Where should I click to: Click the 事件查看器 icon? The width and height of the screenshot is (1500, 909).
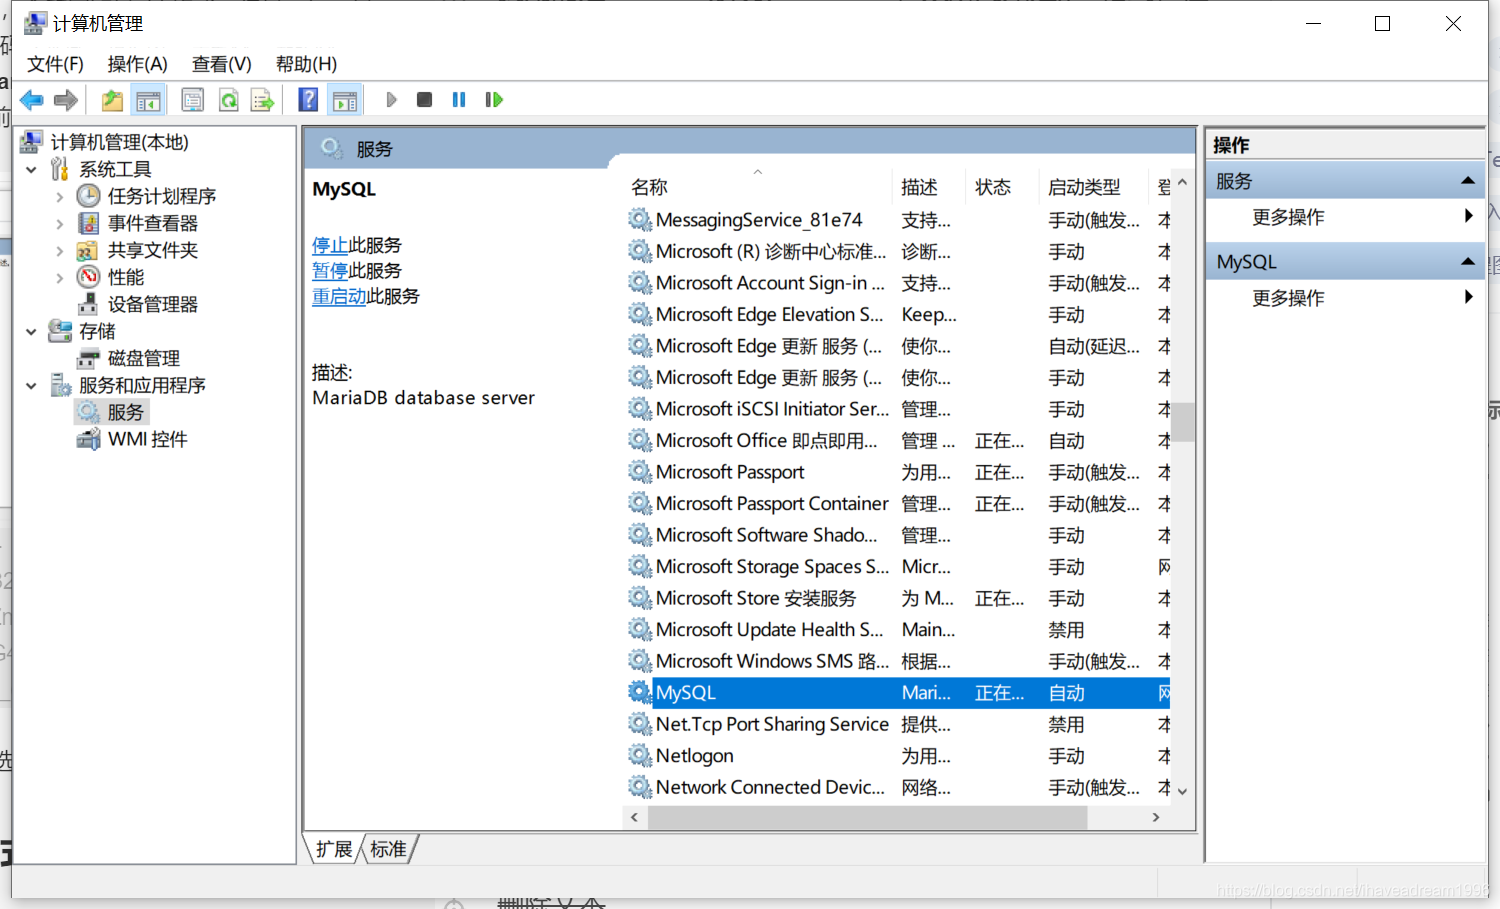[89, 223]
